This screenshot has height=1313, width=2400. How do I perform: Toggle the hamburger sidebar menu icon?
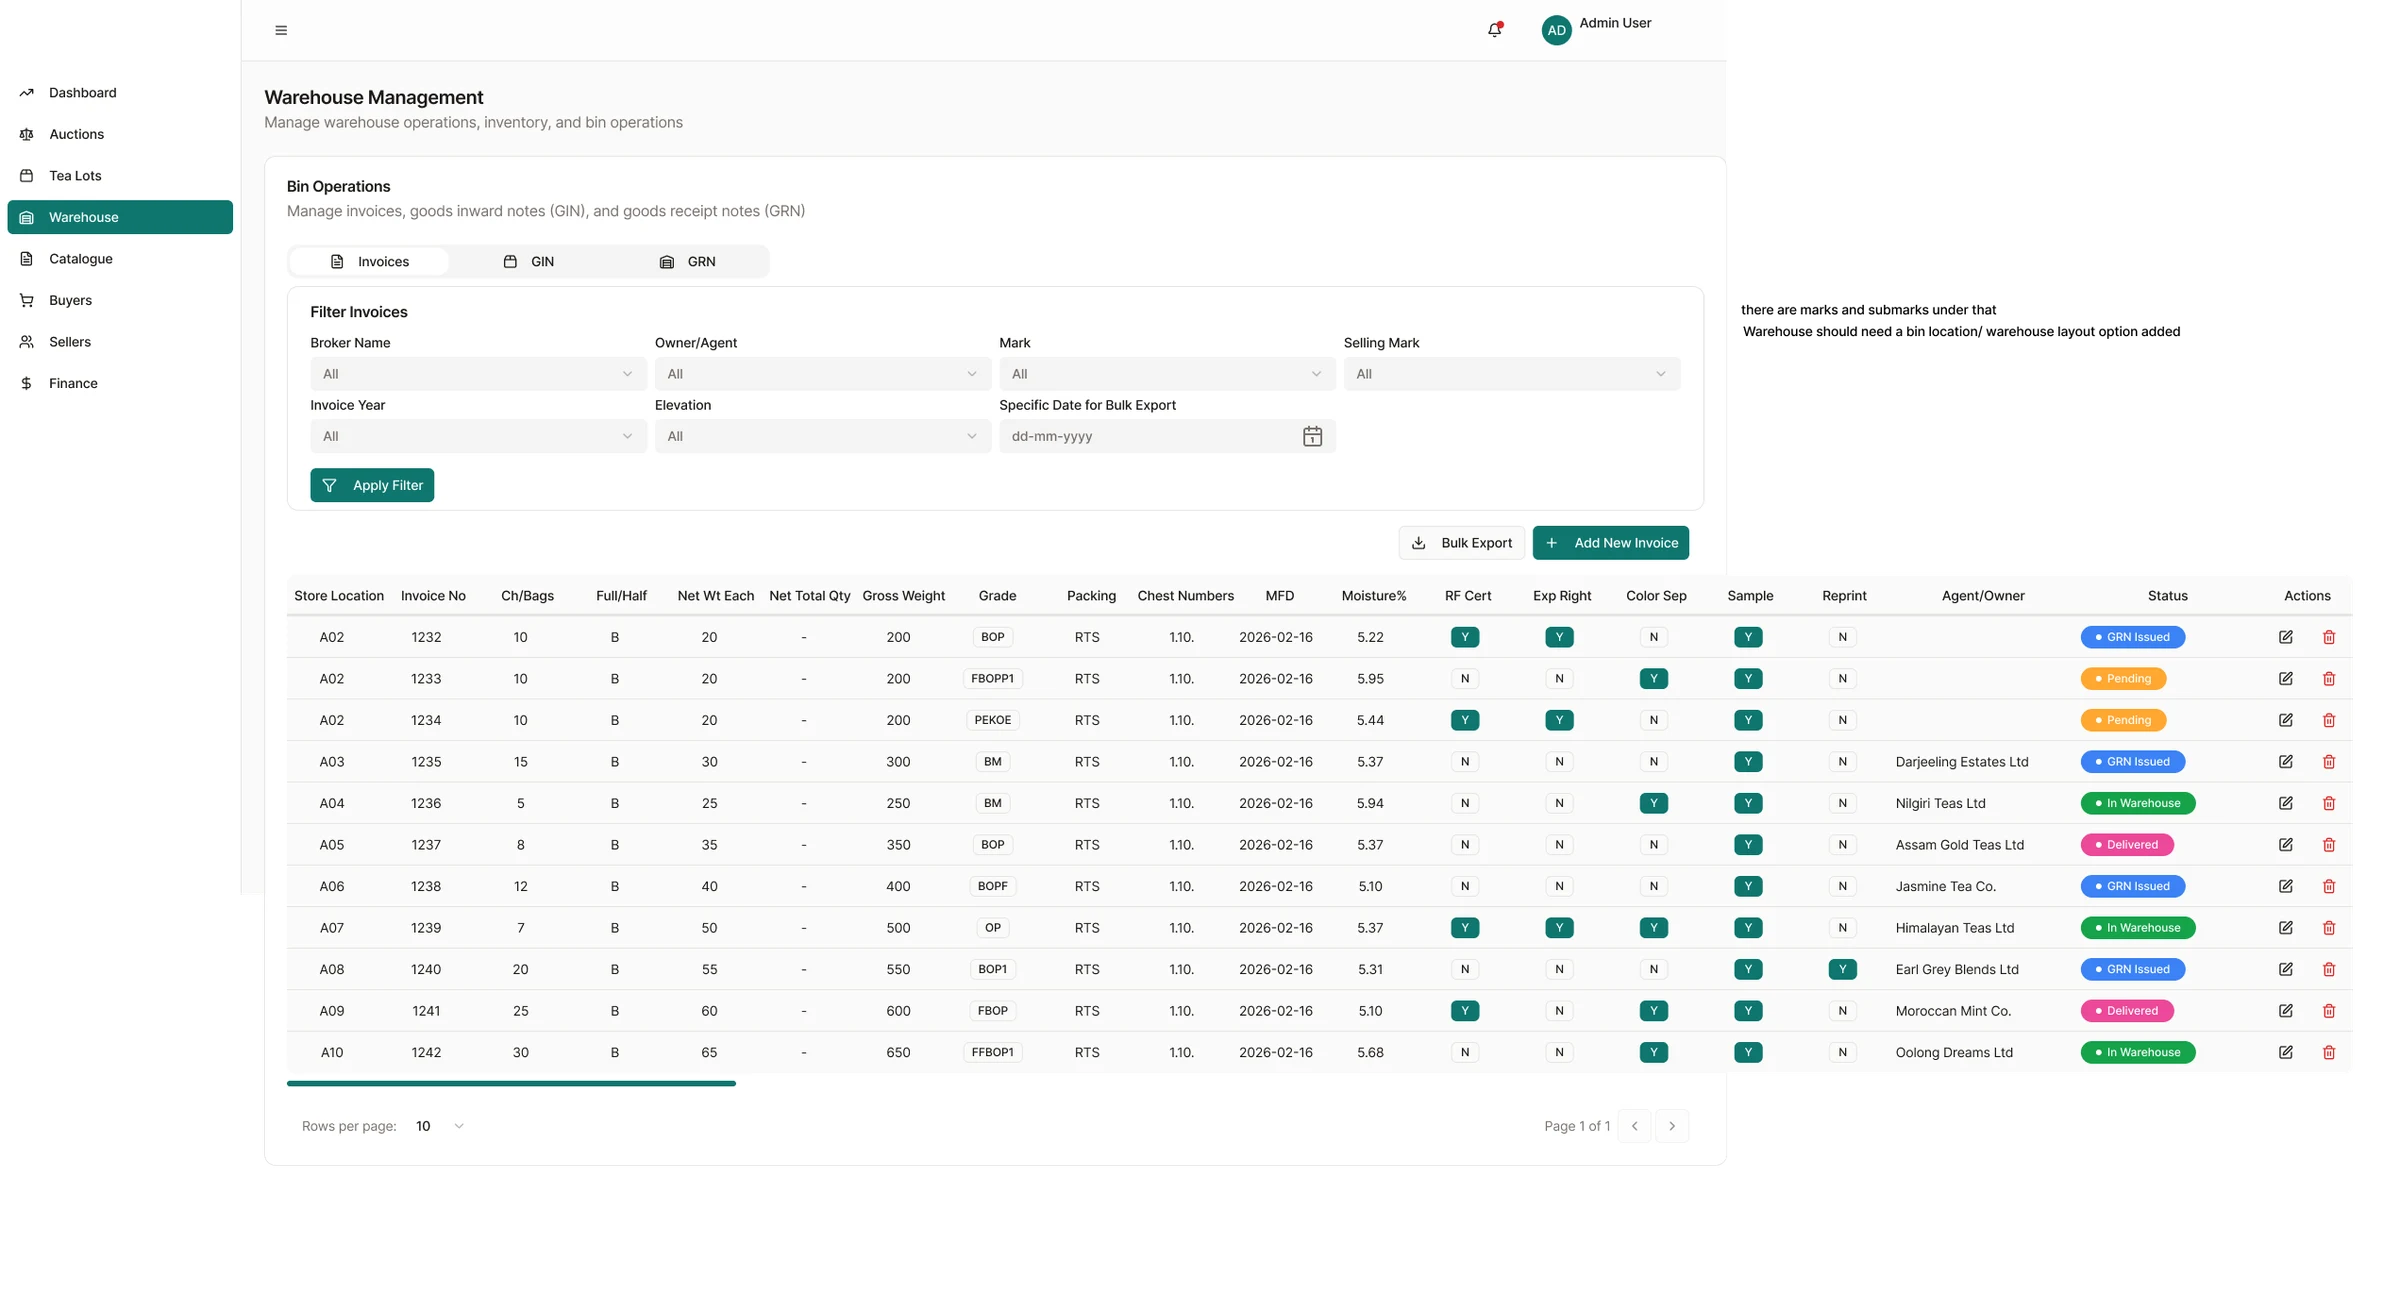click(281, 30)
